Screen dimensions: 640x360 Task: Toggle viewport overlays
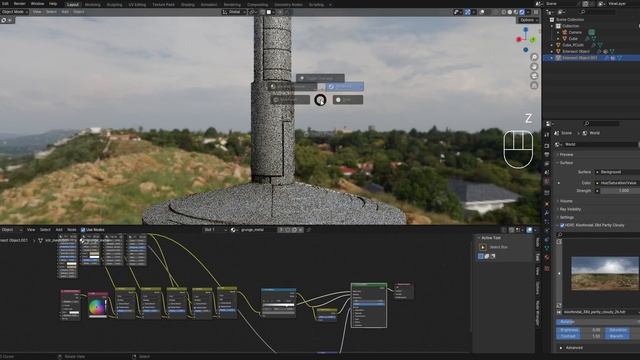click(482, 12)
